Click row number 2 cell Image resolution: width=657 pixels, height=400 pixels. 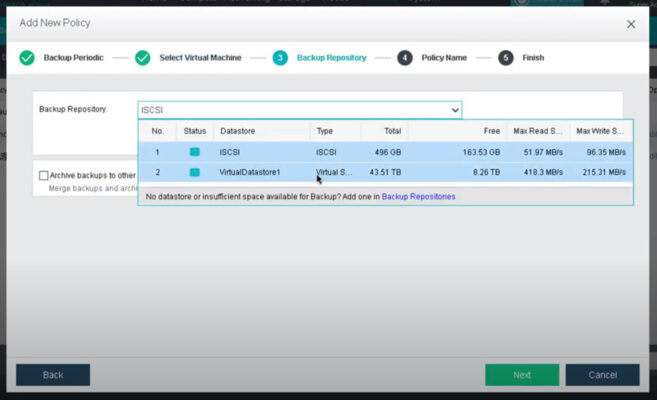click(x=158, y=172)
